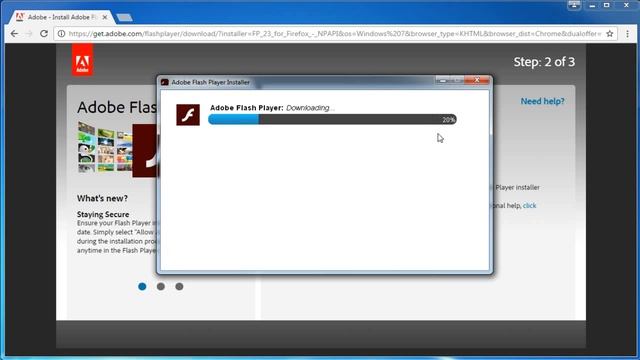The width and height of the screenshot is (640, 360).
Task: Open the Chrome three-dot menu
Action: click(627, 34)
